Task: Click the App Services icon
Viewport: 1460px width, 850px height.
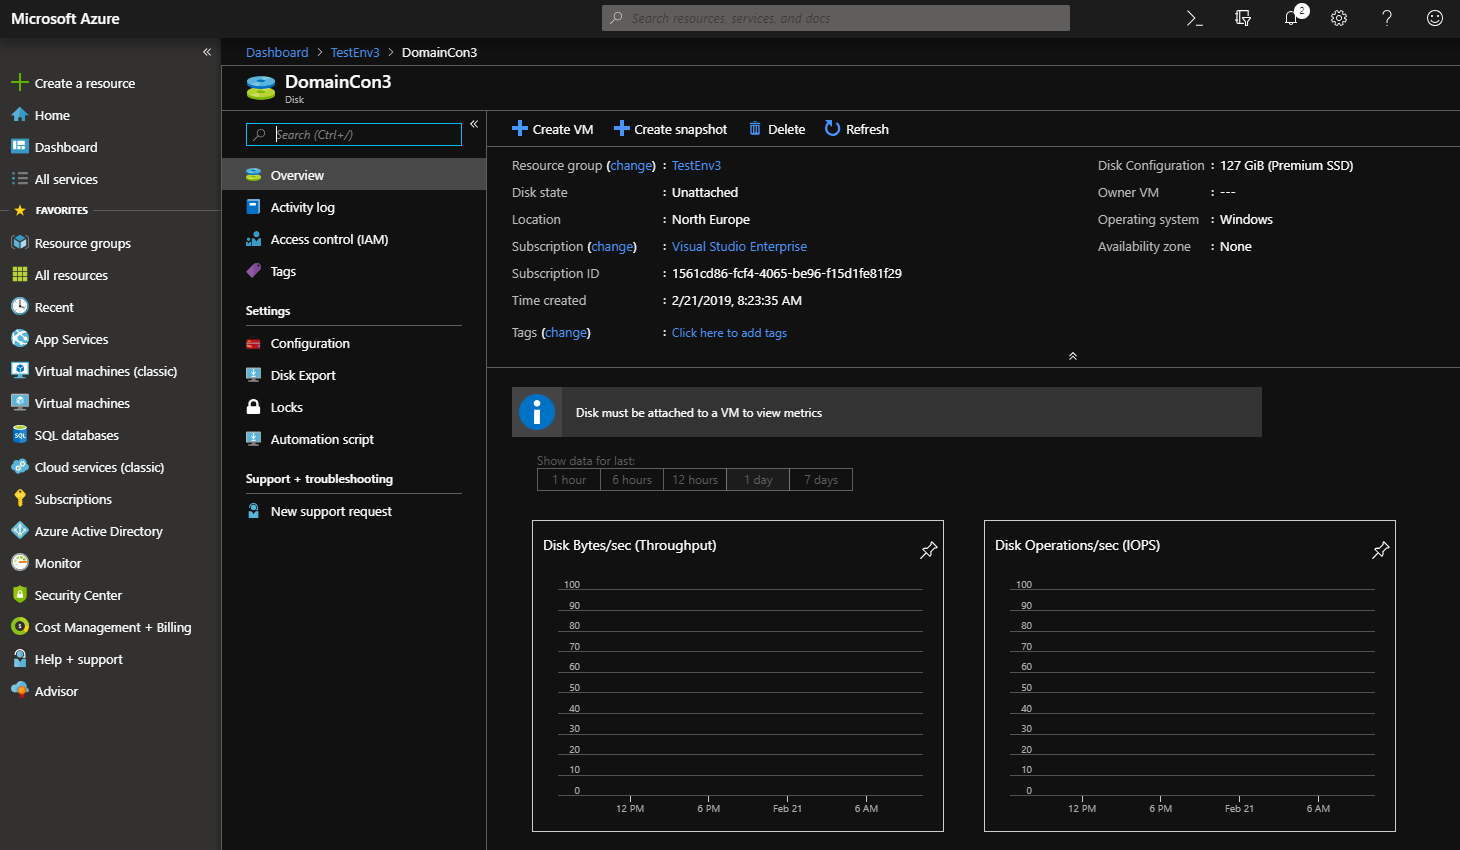Action: click(19, 339)
